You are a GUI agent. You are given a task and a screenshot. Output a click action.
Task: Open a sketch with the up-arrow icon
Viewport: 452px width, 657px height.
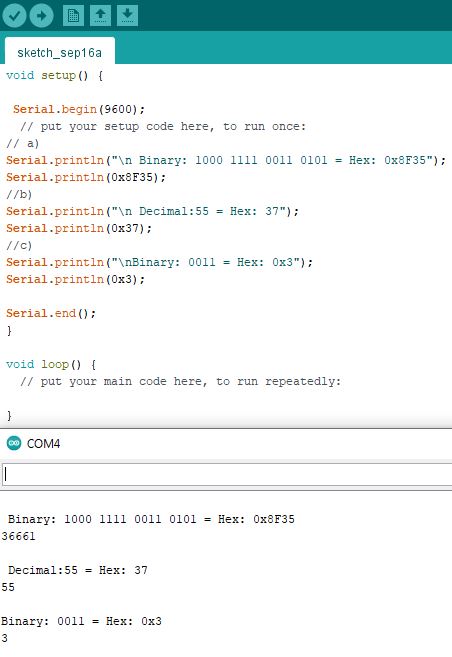tap(101, 16)
